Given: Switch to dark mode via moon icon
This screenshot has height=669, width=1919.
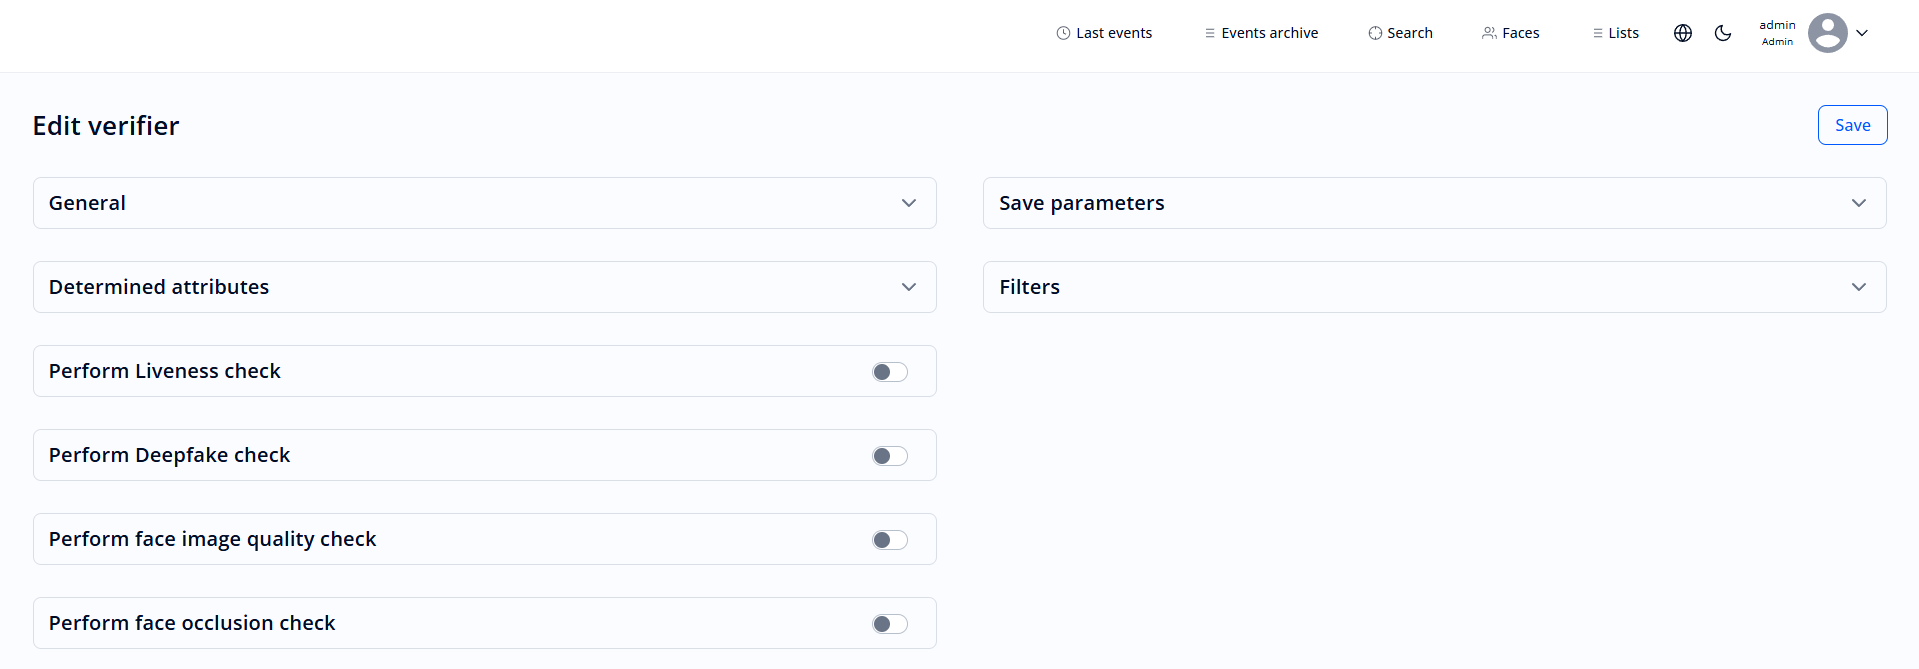Looking at the screenshot, I should 1723,33.
